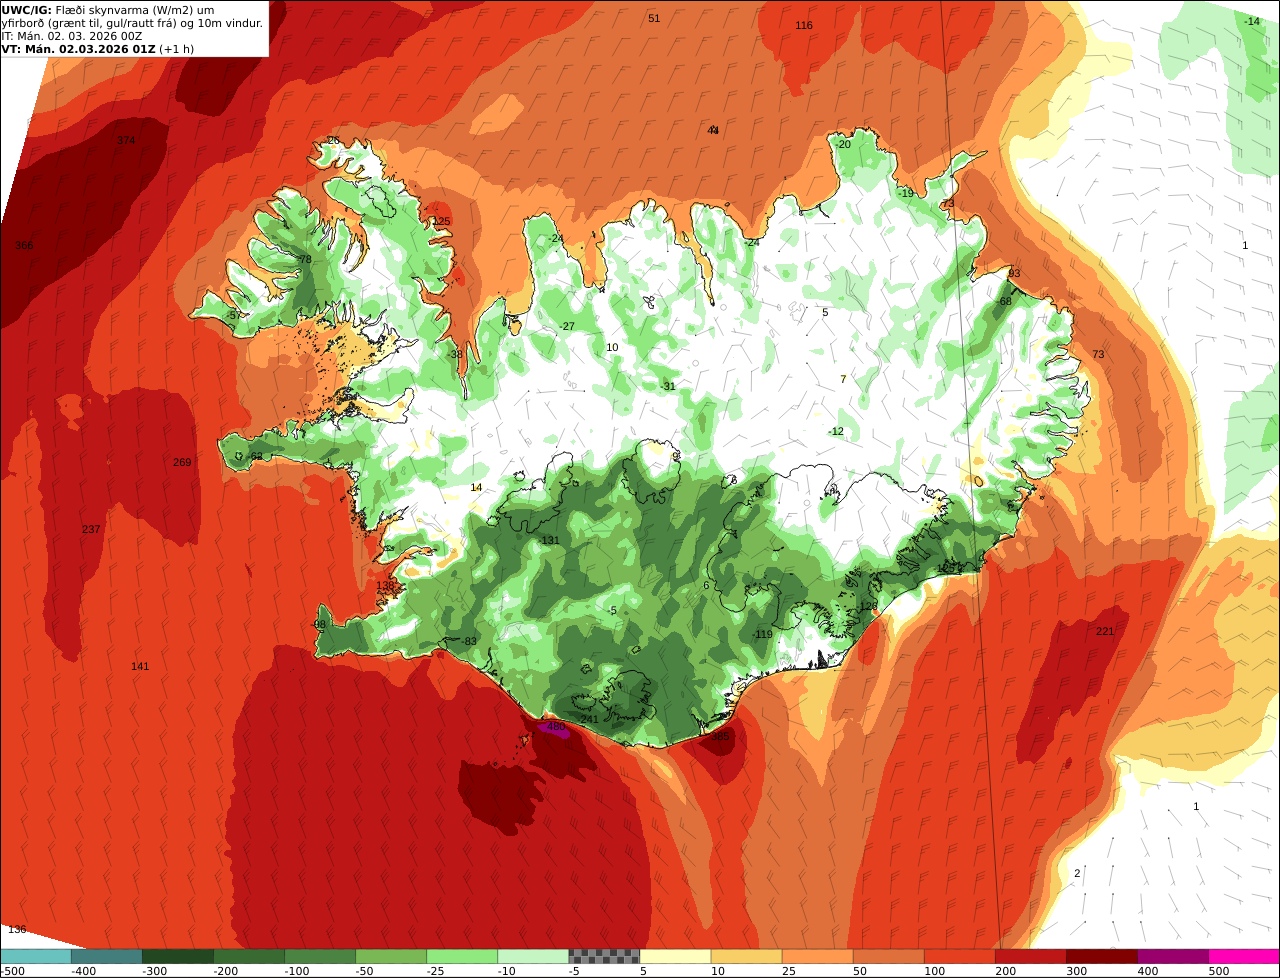This screenshot has height=978, width=1280.
Task: Click the -19 value on the map
Action: pos(906,194)
